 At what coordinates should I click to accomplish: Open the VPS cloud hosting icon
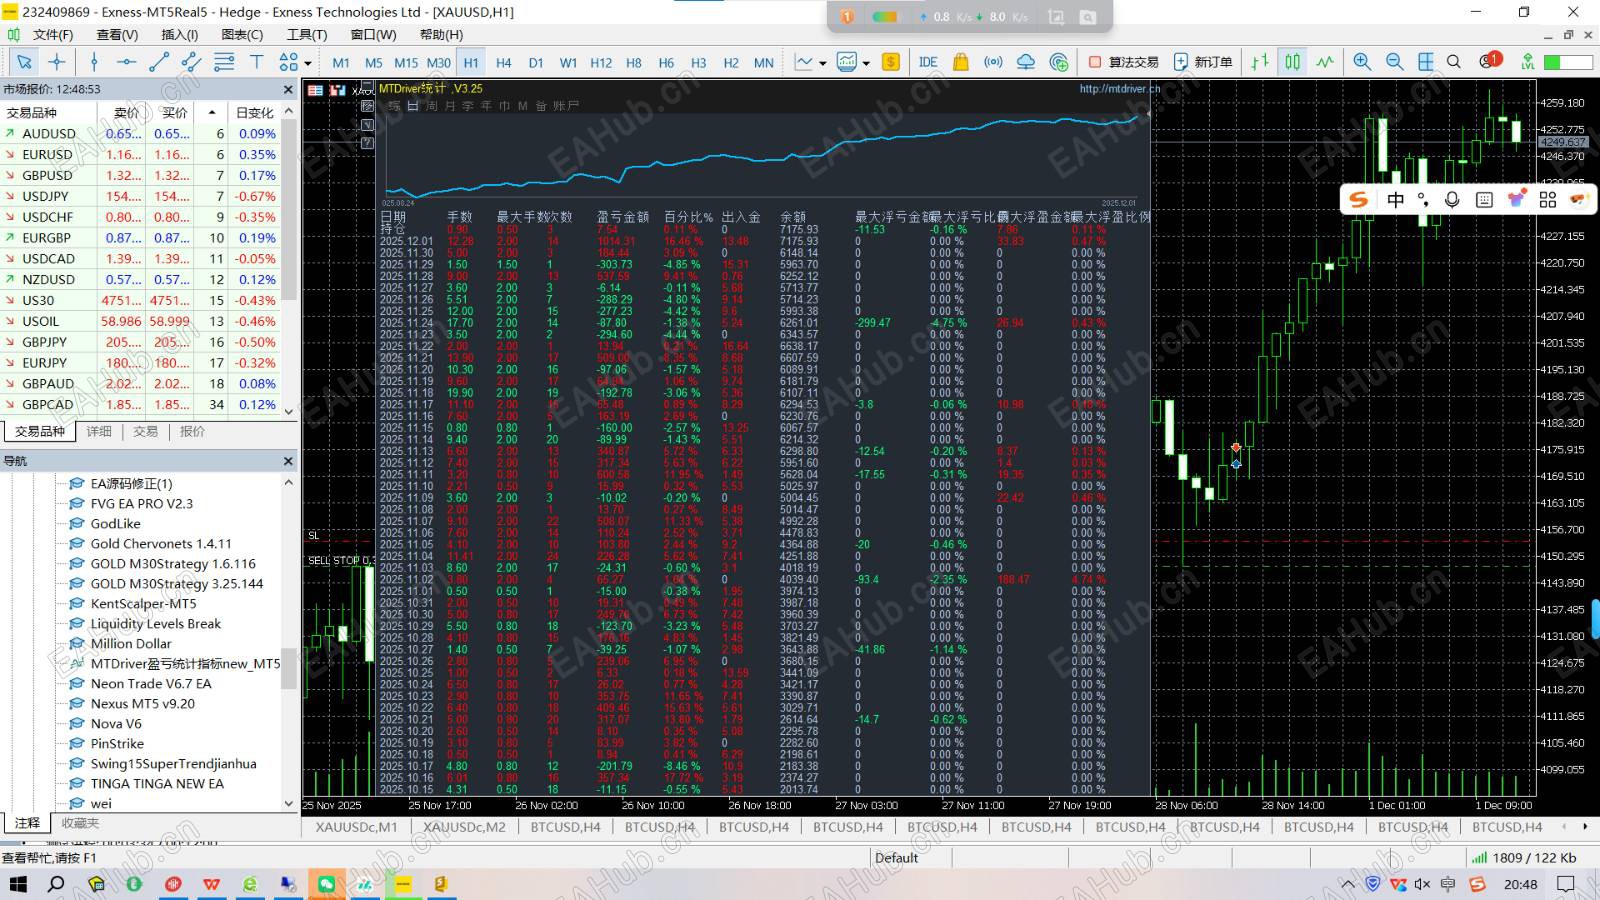point(1026,62)
